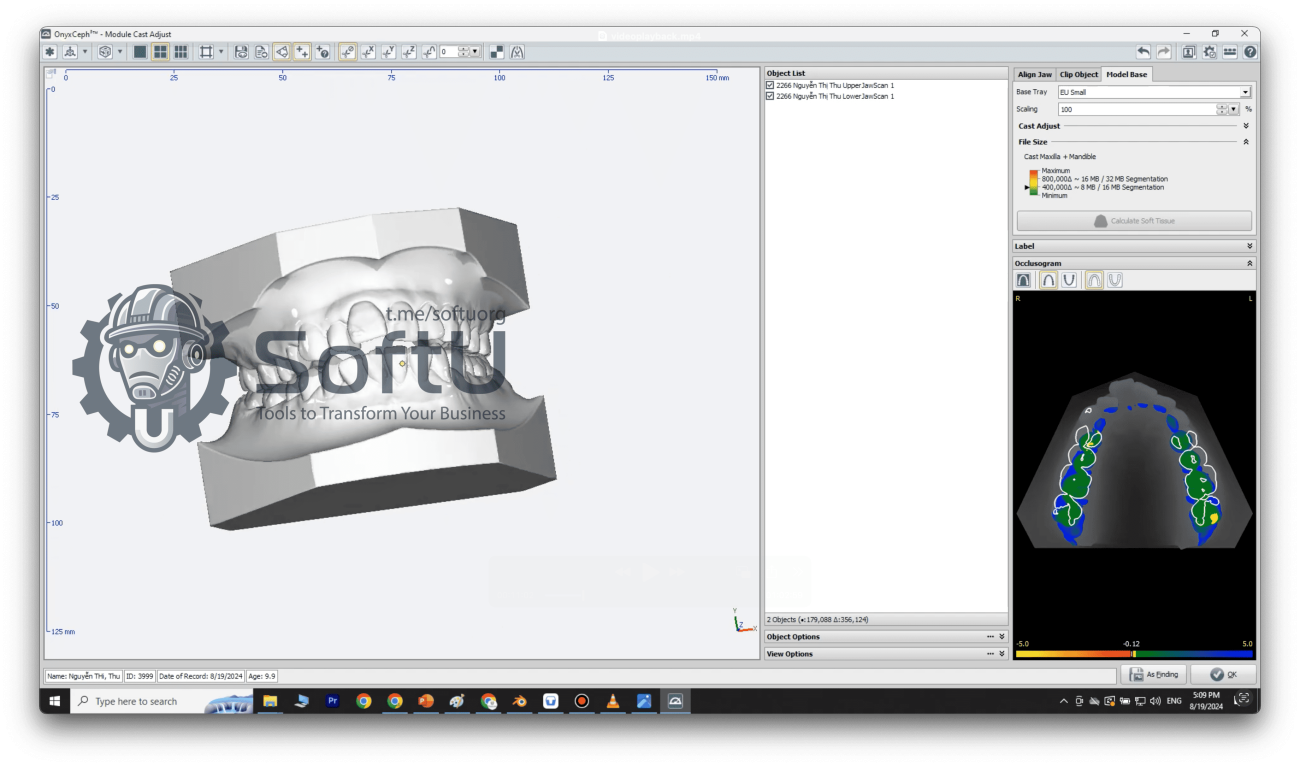
Task: Toggle the free rotation axis icon
Action: (x=348, y=52)
